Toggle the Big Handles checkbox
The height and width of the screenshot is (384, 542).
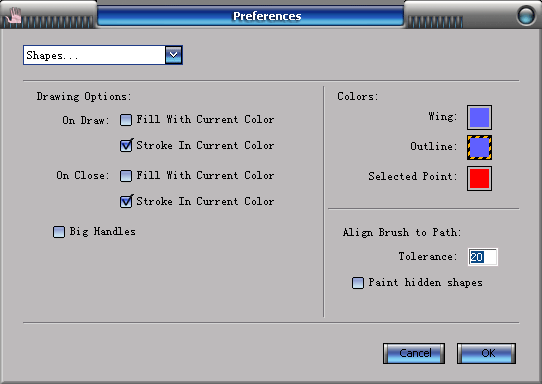click(x=59, y=232)
